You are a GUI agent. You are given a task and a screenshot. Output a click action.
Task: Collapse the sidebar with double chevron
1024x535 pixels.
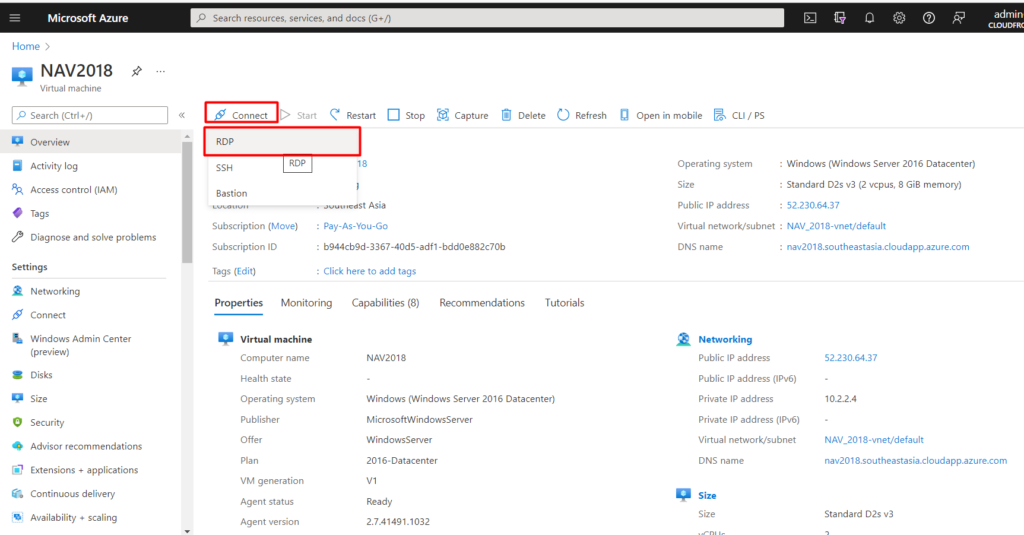click(182, 115)
